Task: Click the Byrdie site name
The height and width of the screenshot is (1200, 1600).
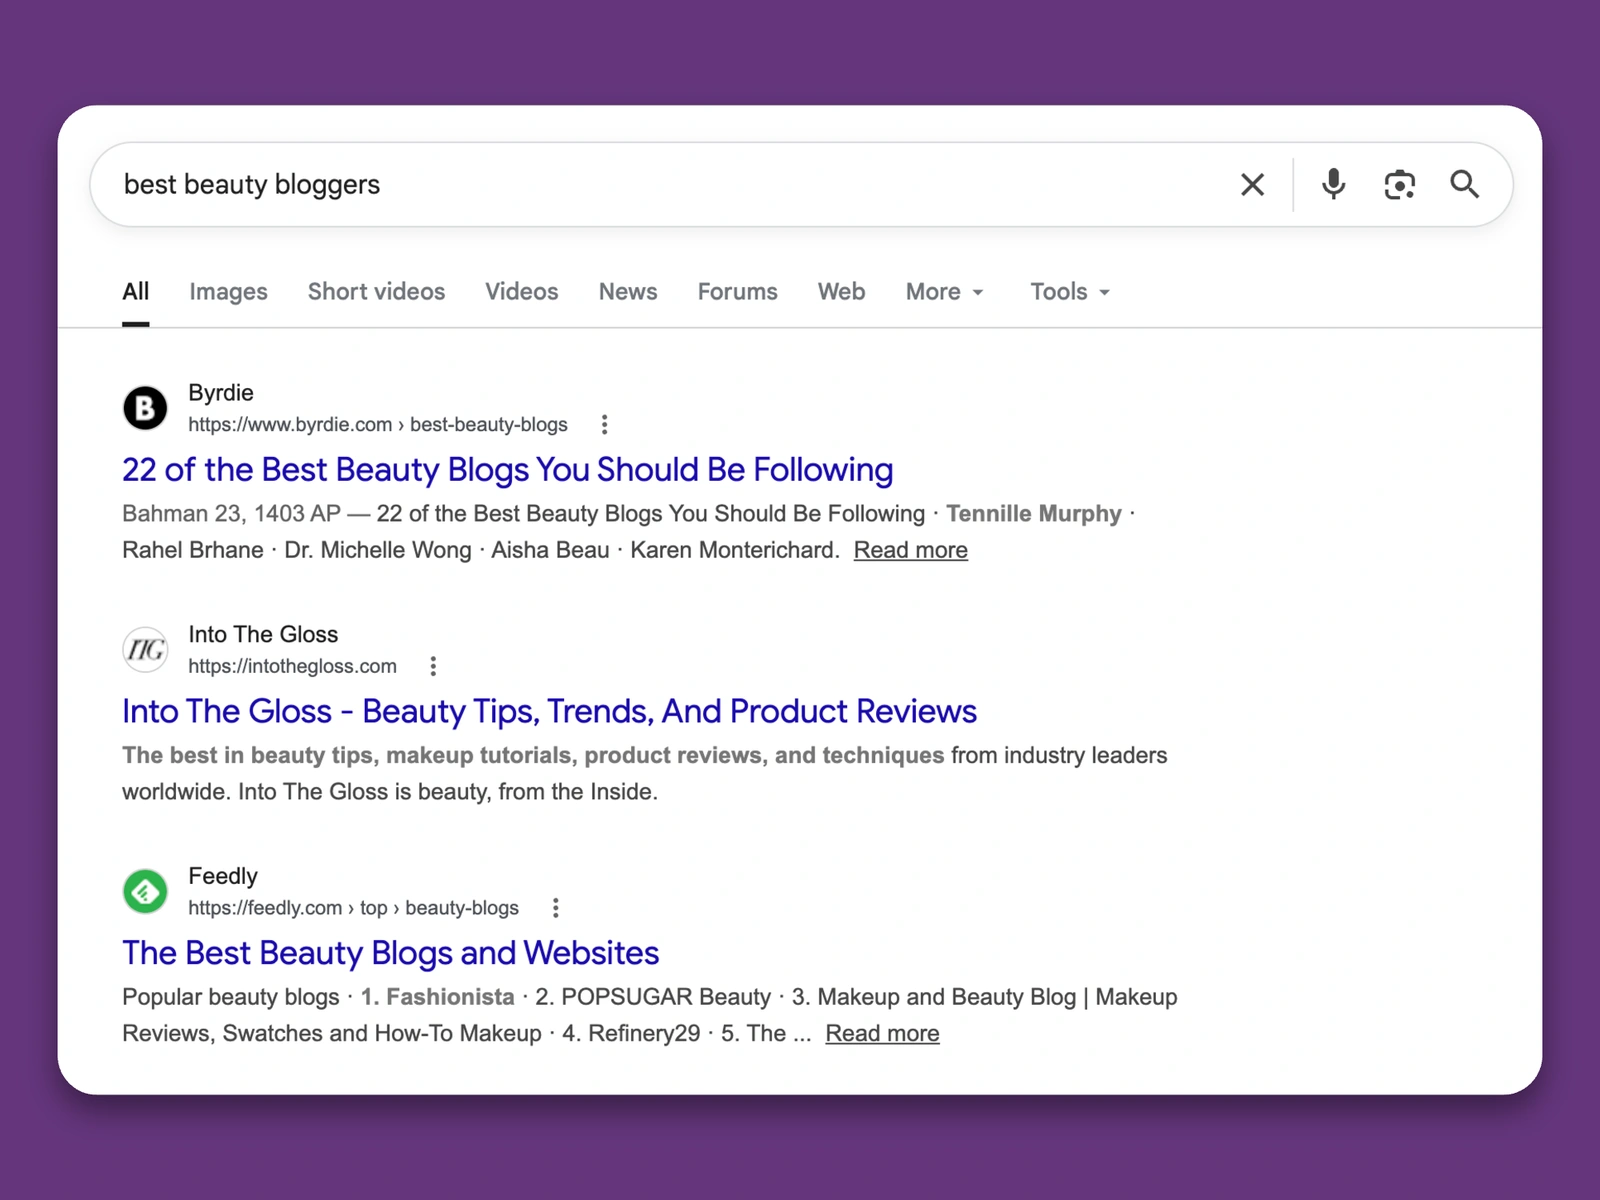Action: (221, 393)
